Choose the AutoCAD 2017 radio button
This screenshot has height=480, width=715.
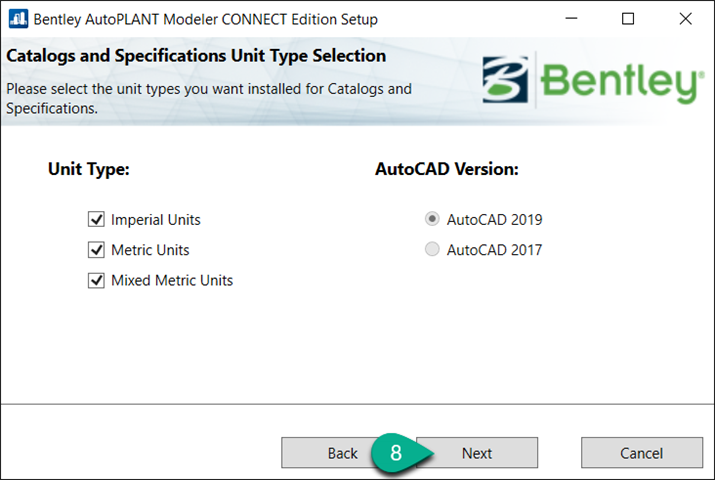[x=432, y=250]
